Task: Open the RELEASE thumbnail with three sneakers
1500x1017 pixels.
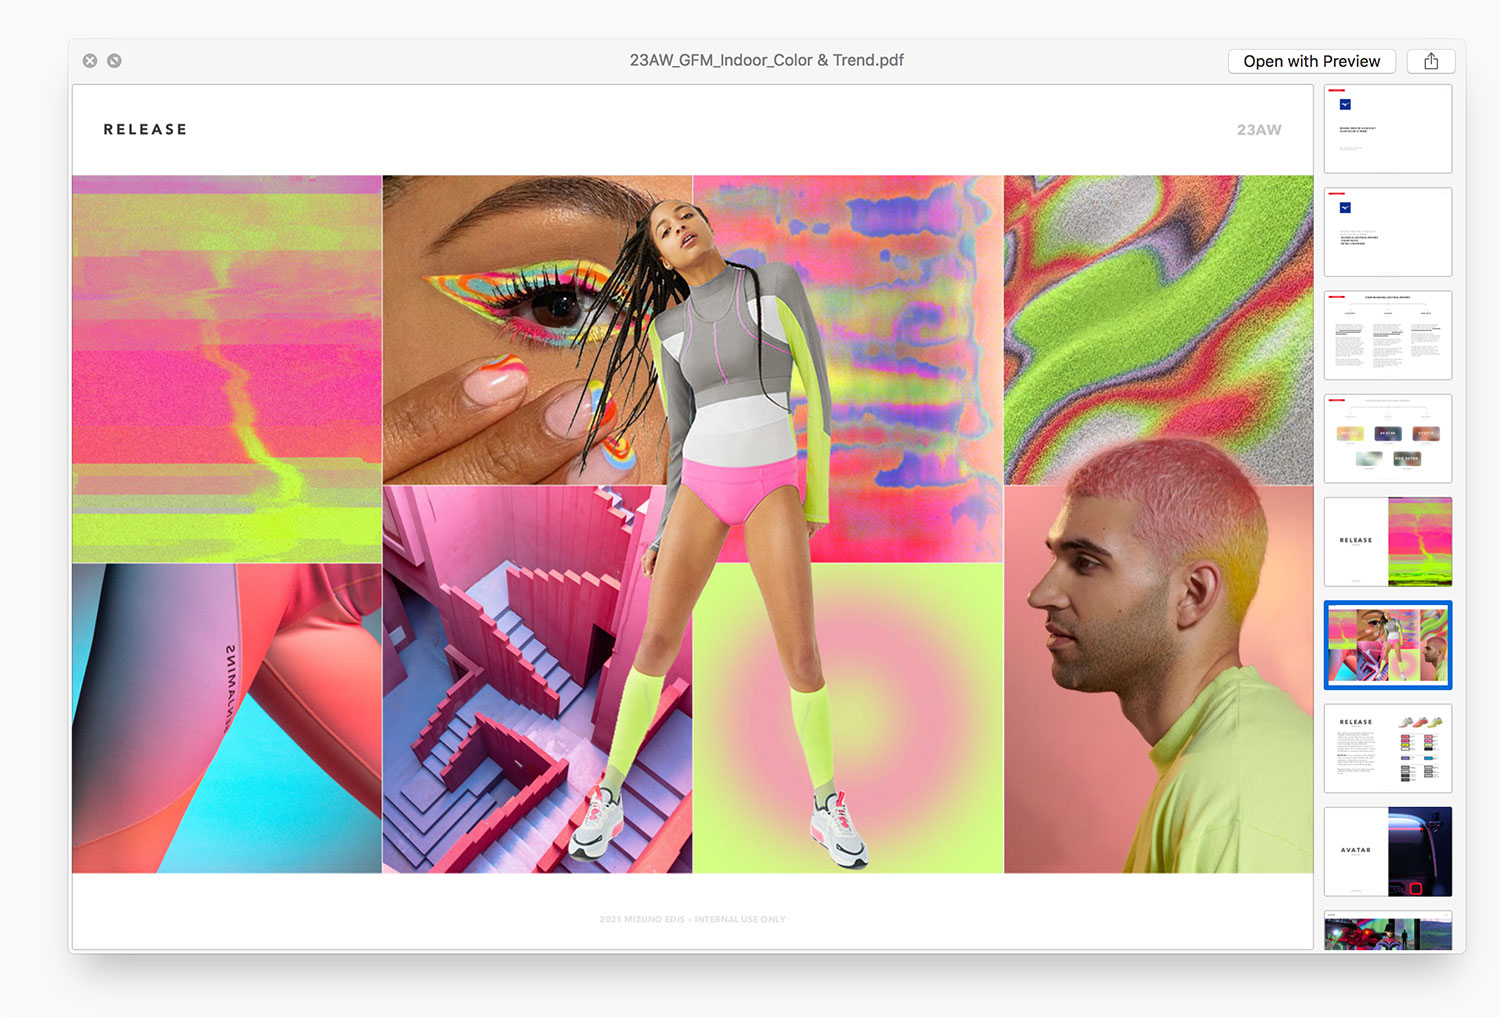Action: click(1387, 748)
